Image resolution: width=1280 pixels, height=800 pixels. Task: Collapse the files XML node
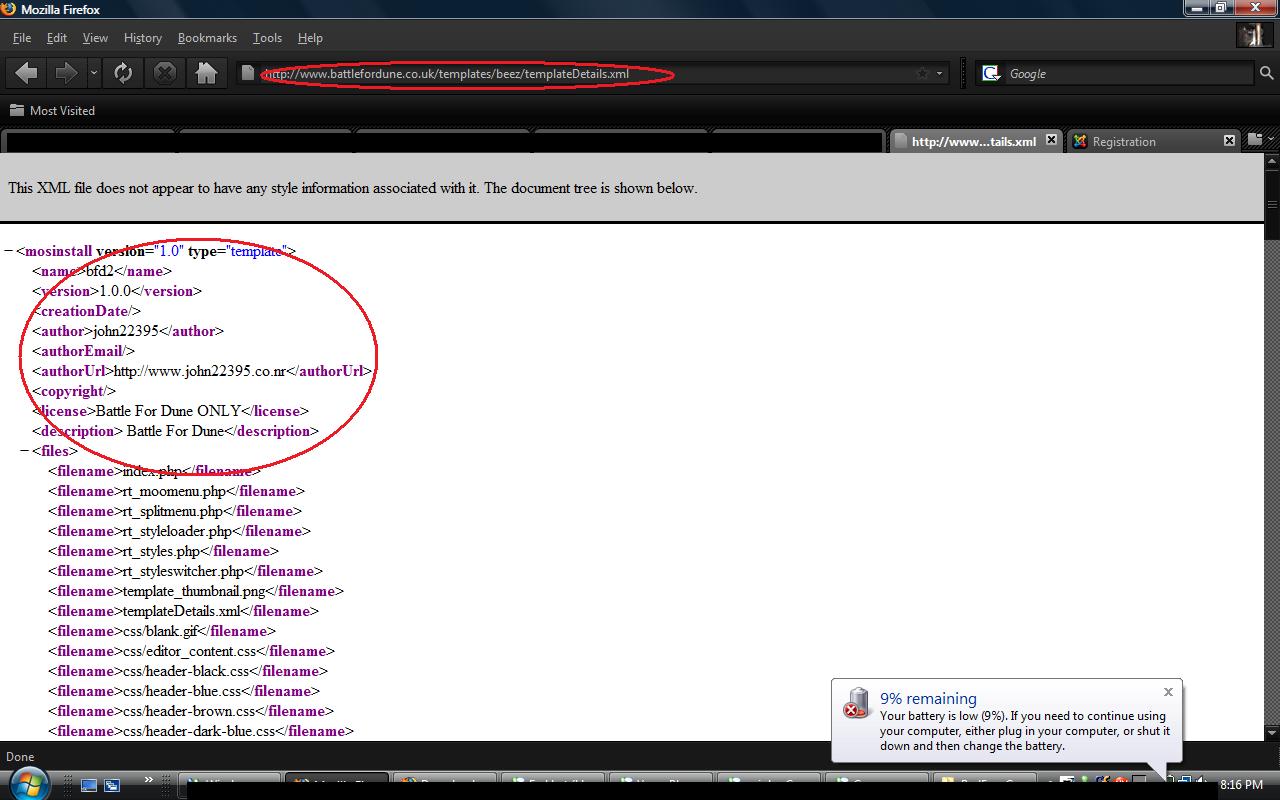coord(25,451)
